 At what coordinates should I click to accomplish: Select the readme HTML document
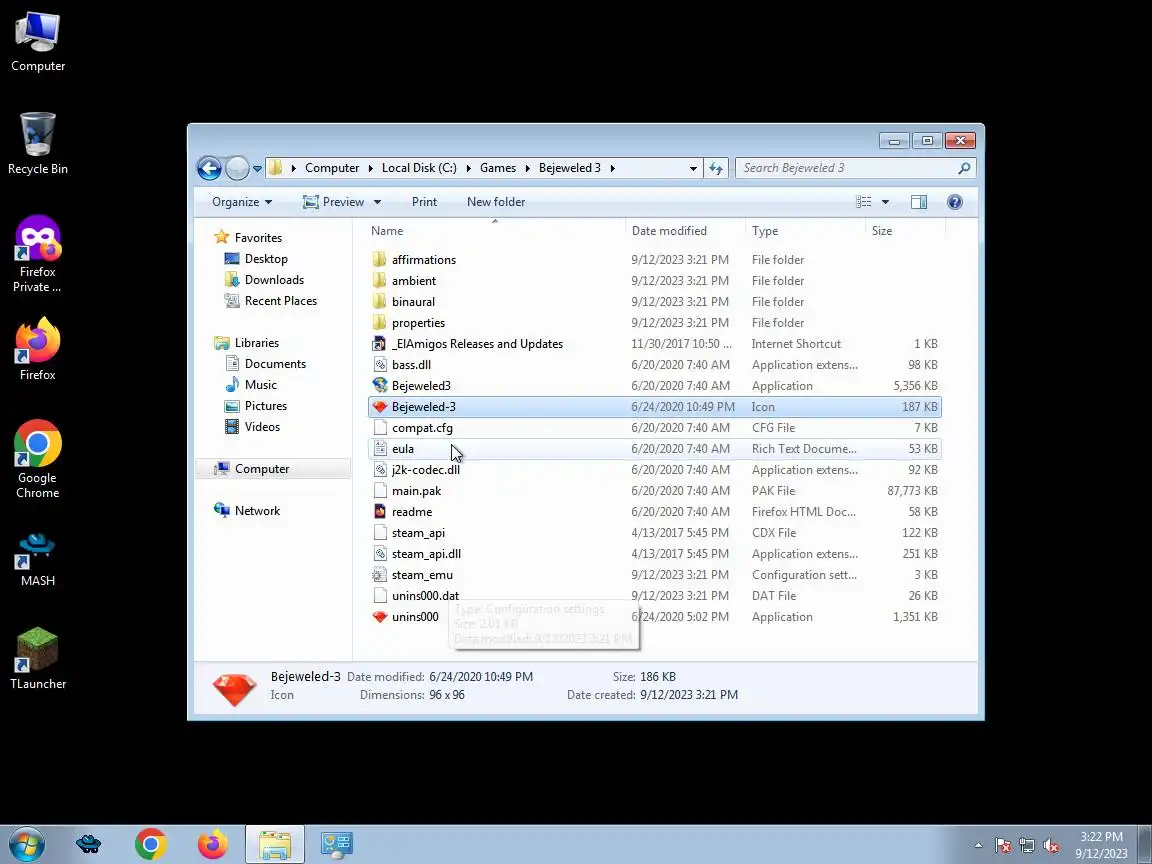click(655, 512)
